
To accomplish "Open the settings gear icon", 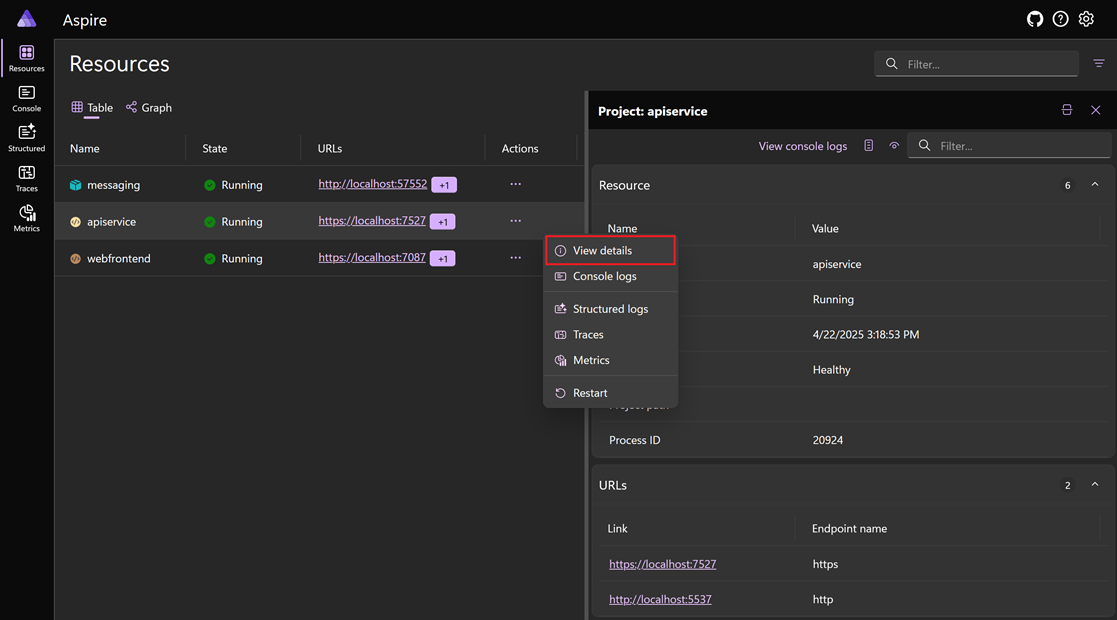I will click(1086, 19).
